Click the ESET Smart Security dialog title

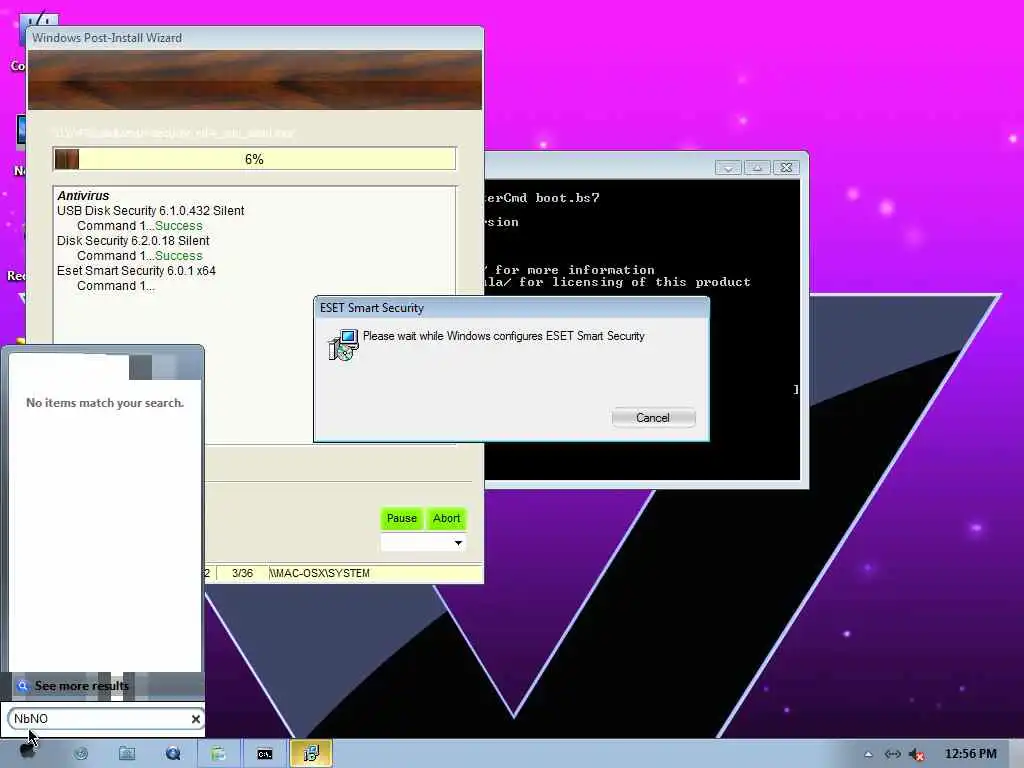click(372, 308)
